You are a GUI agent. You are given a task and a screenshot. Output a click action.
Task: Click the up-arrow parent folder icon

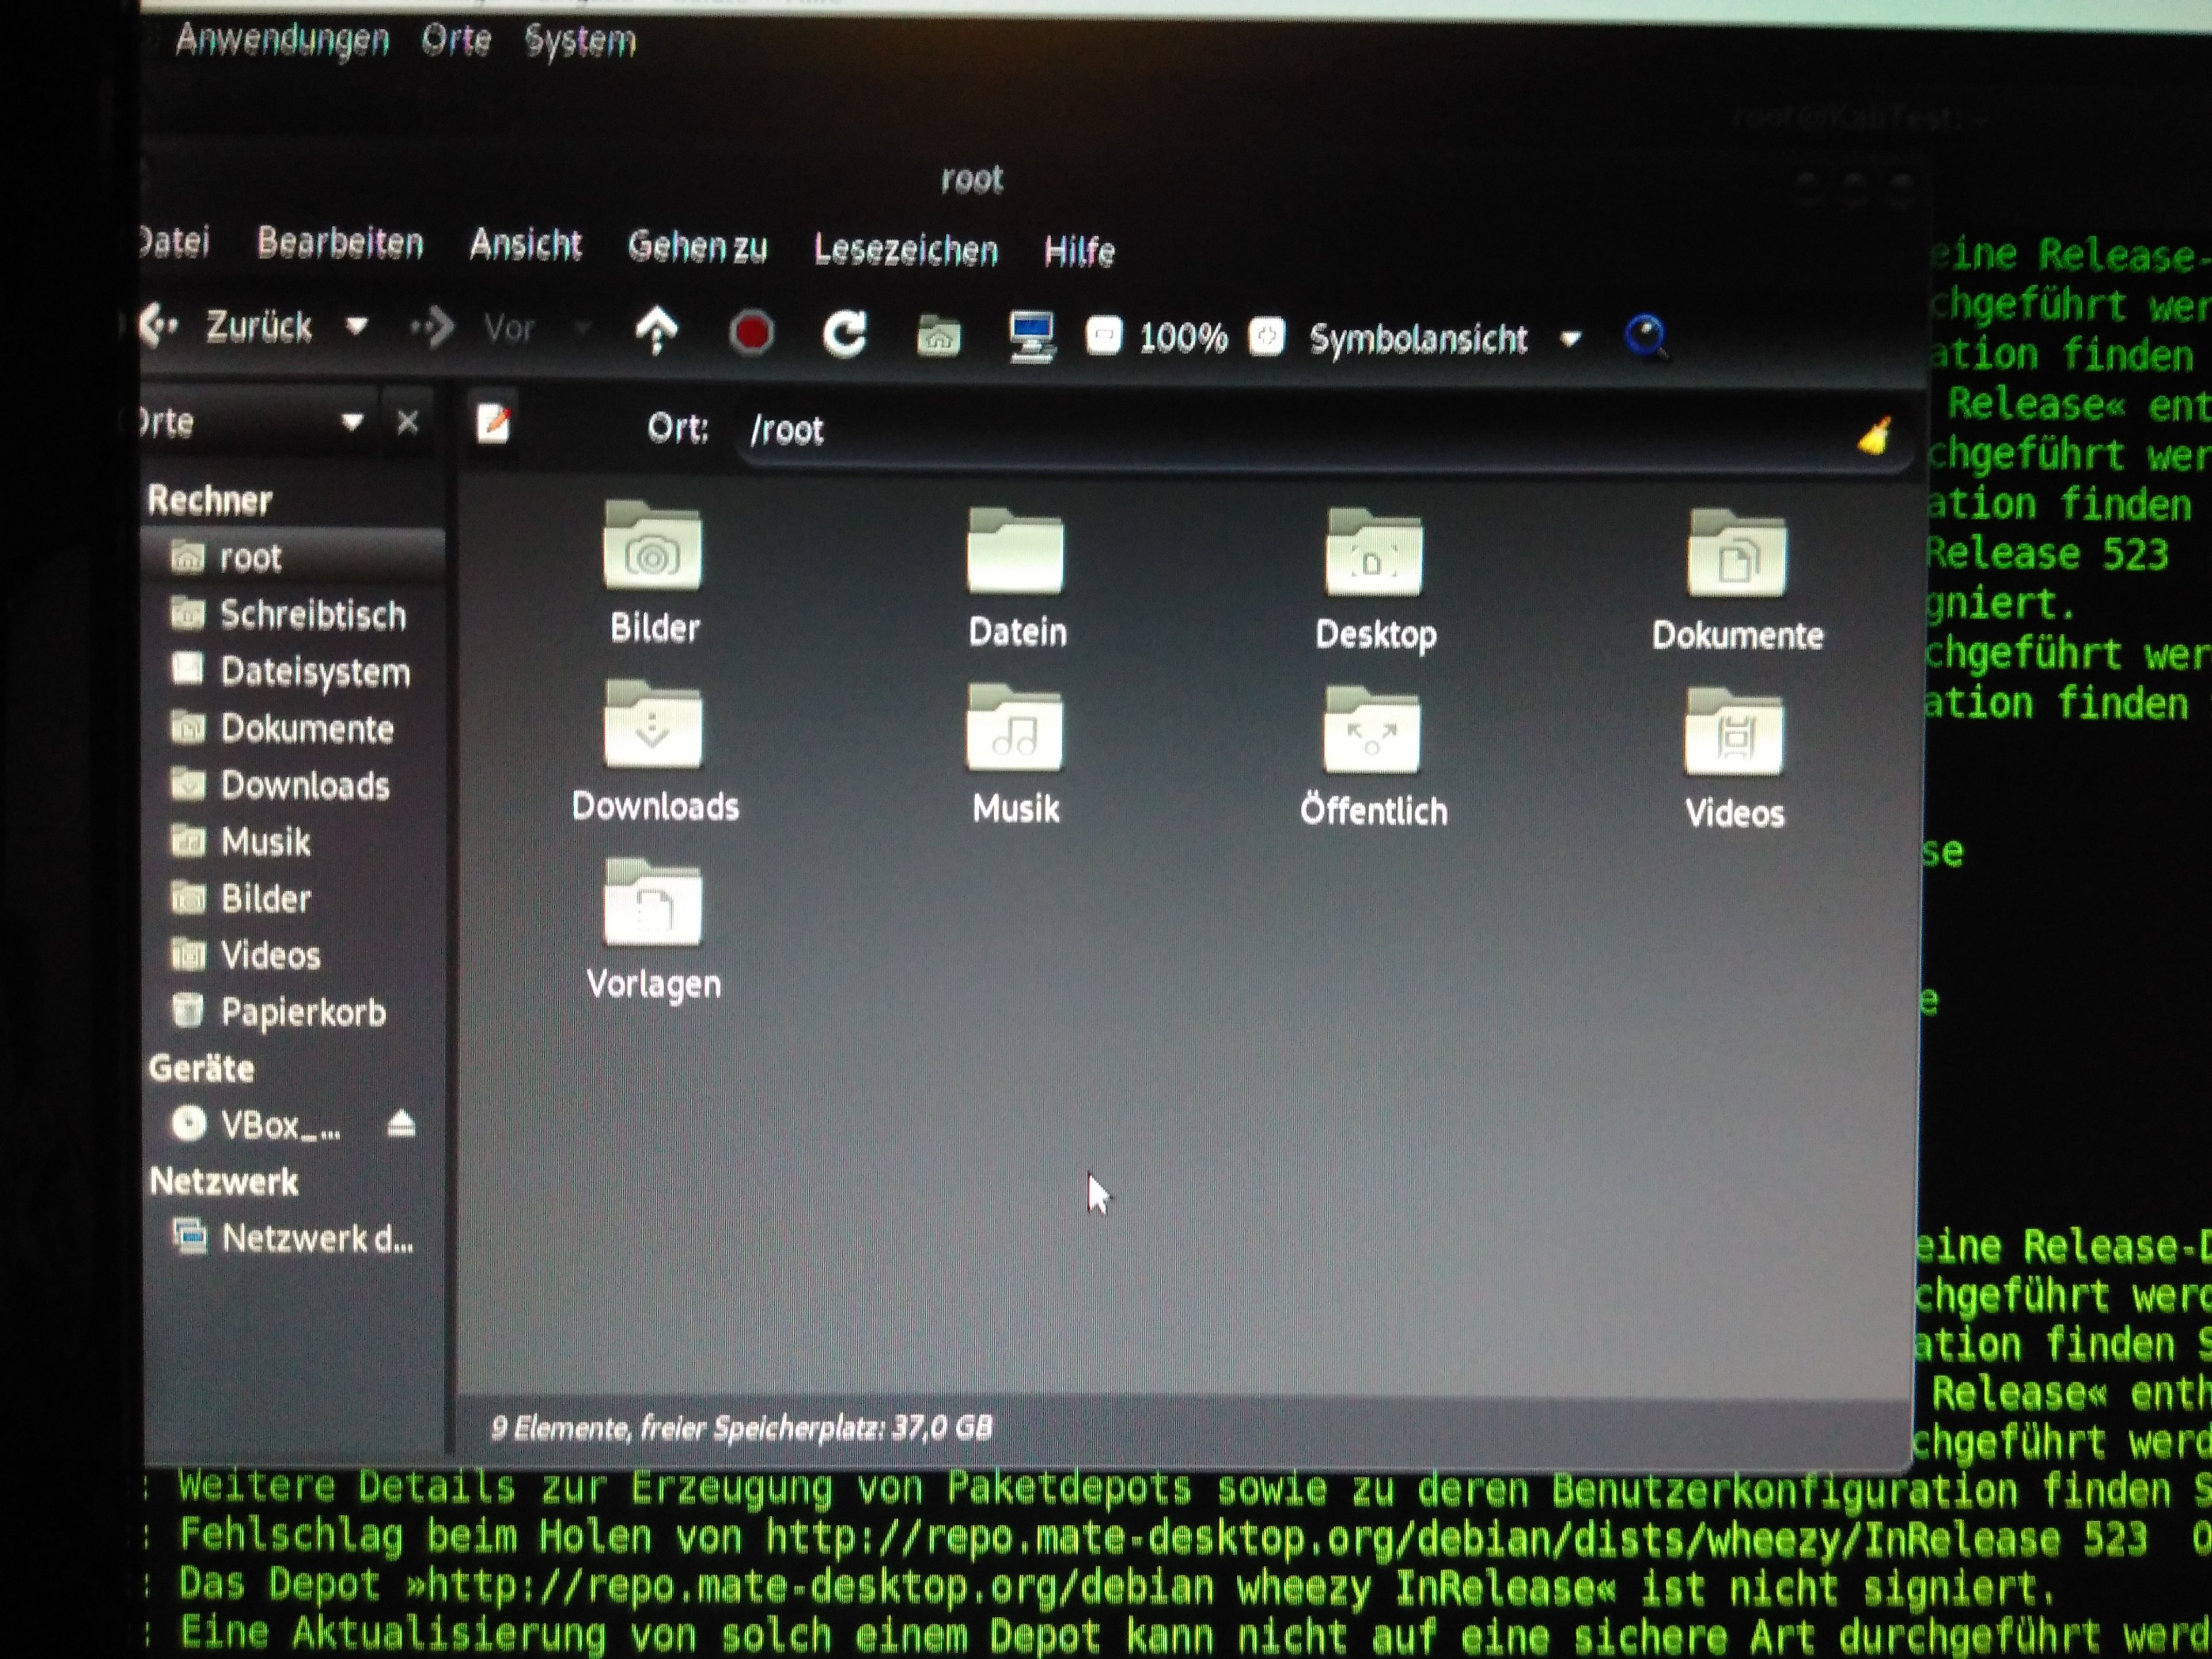657,331
